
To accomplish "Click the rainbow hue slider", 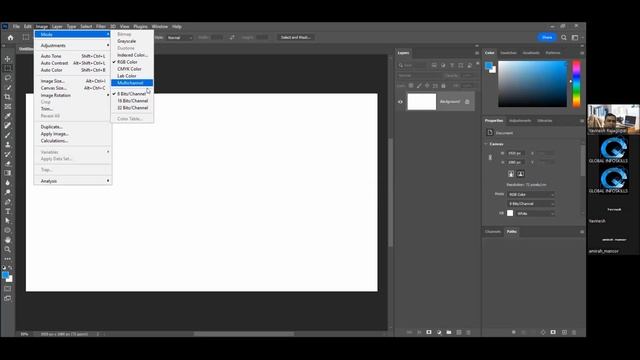I will (576, 84).
